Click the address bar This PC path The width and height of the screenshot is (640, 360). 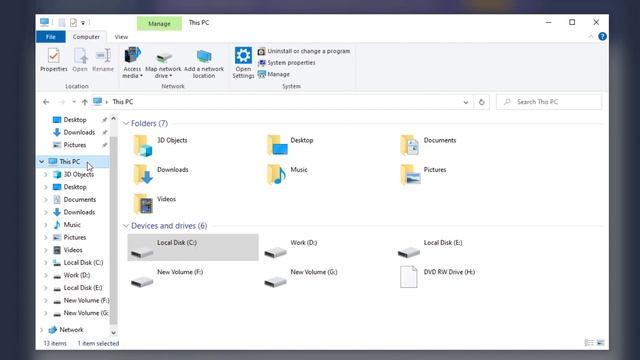click(123, 102)
